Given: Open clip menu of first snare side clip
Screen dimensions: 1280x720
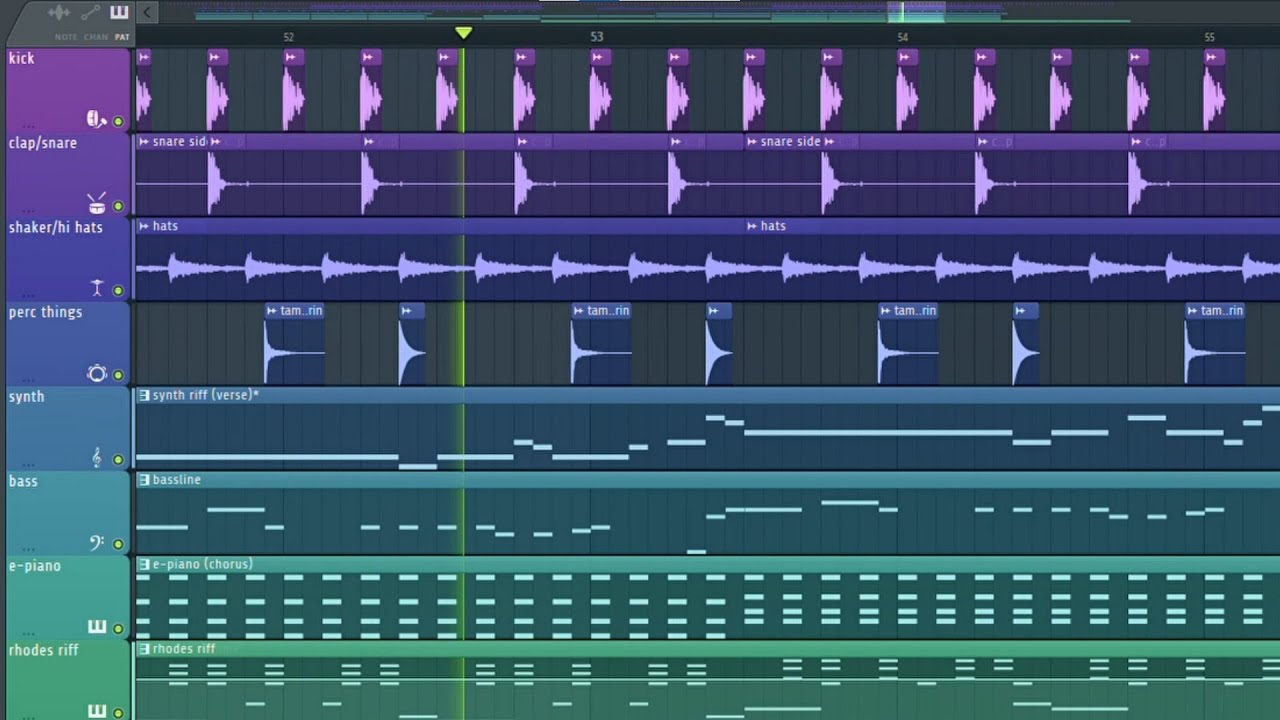Looking at the screenshot, I should pyautogui.click(x=144, y=142).
